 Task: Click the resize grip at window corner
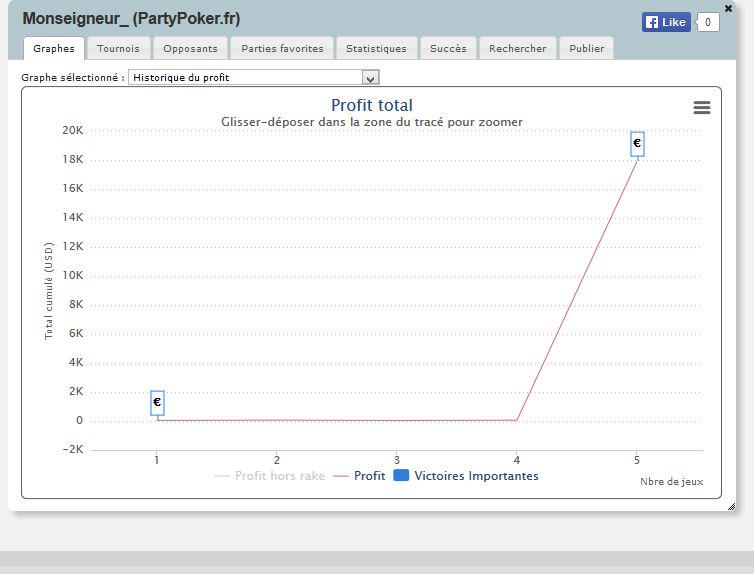point(731,506)
